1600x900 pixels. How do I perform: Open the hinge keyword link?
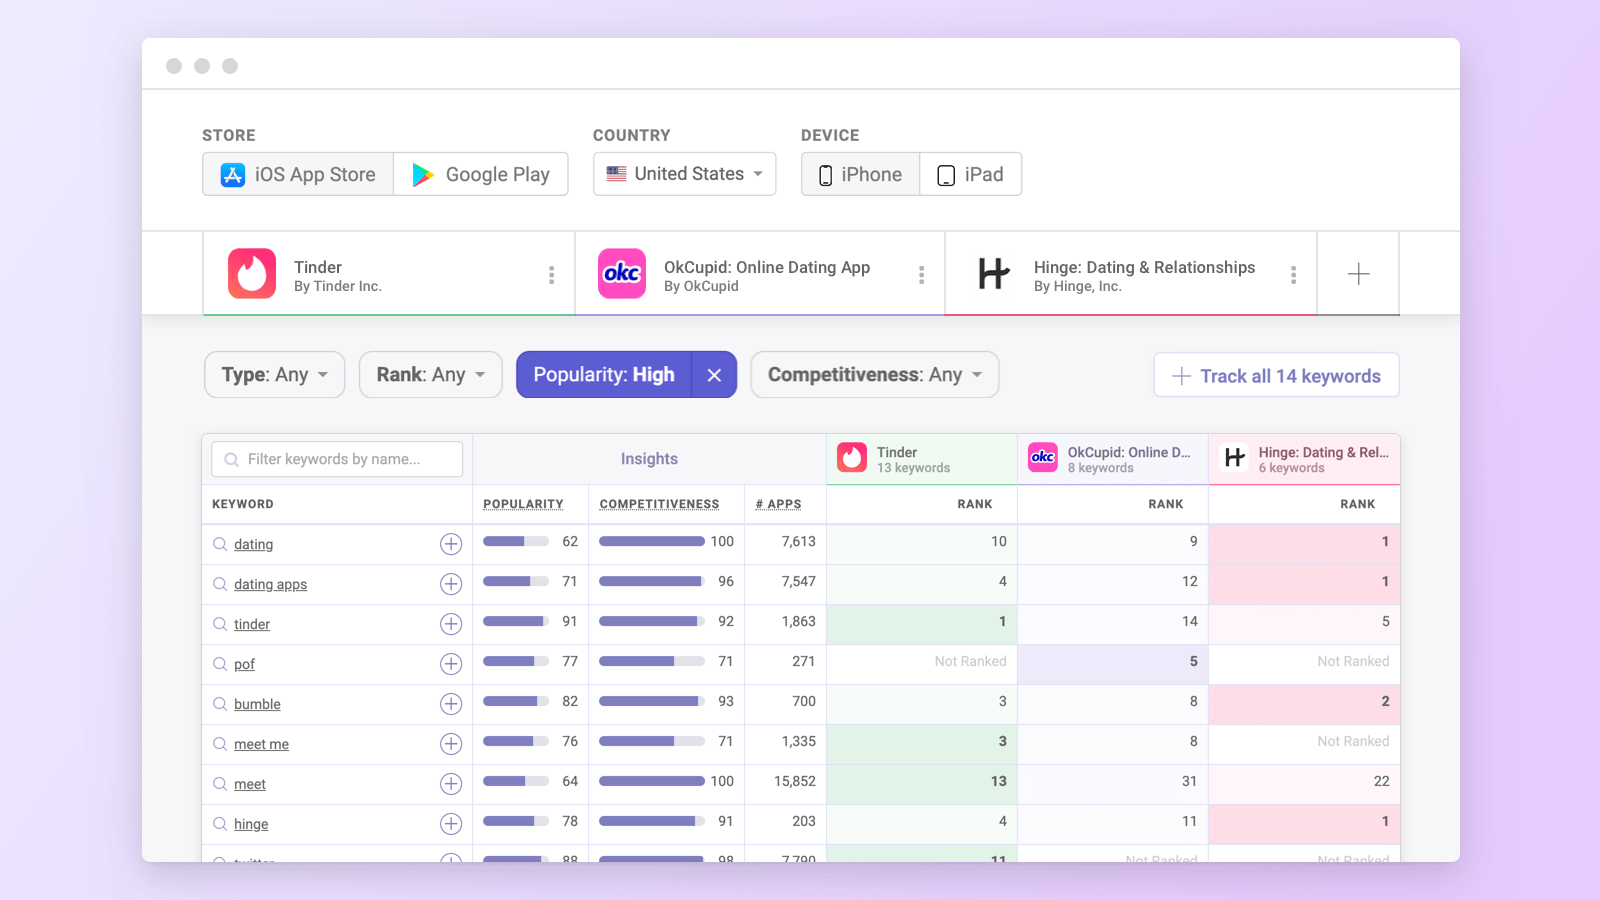[x=251, y=824]
